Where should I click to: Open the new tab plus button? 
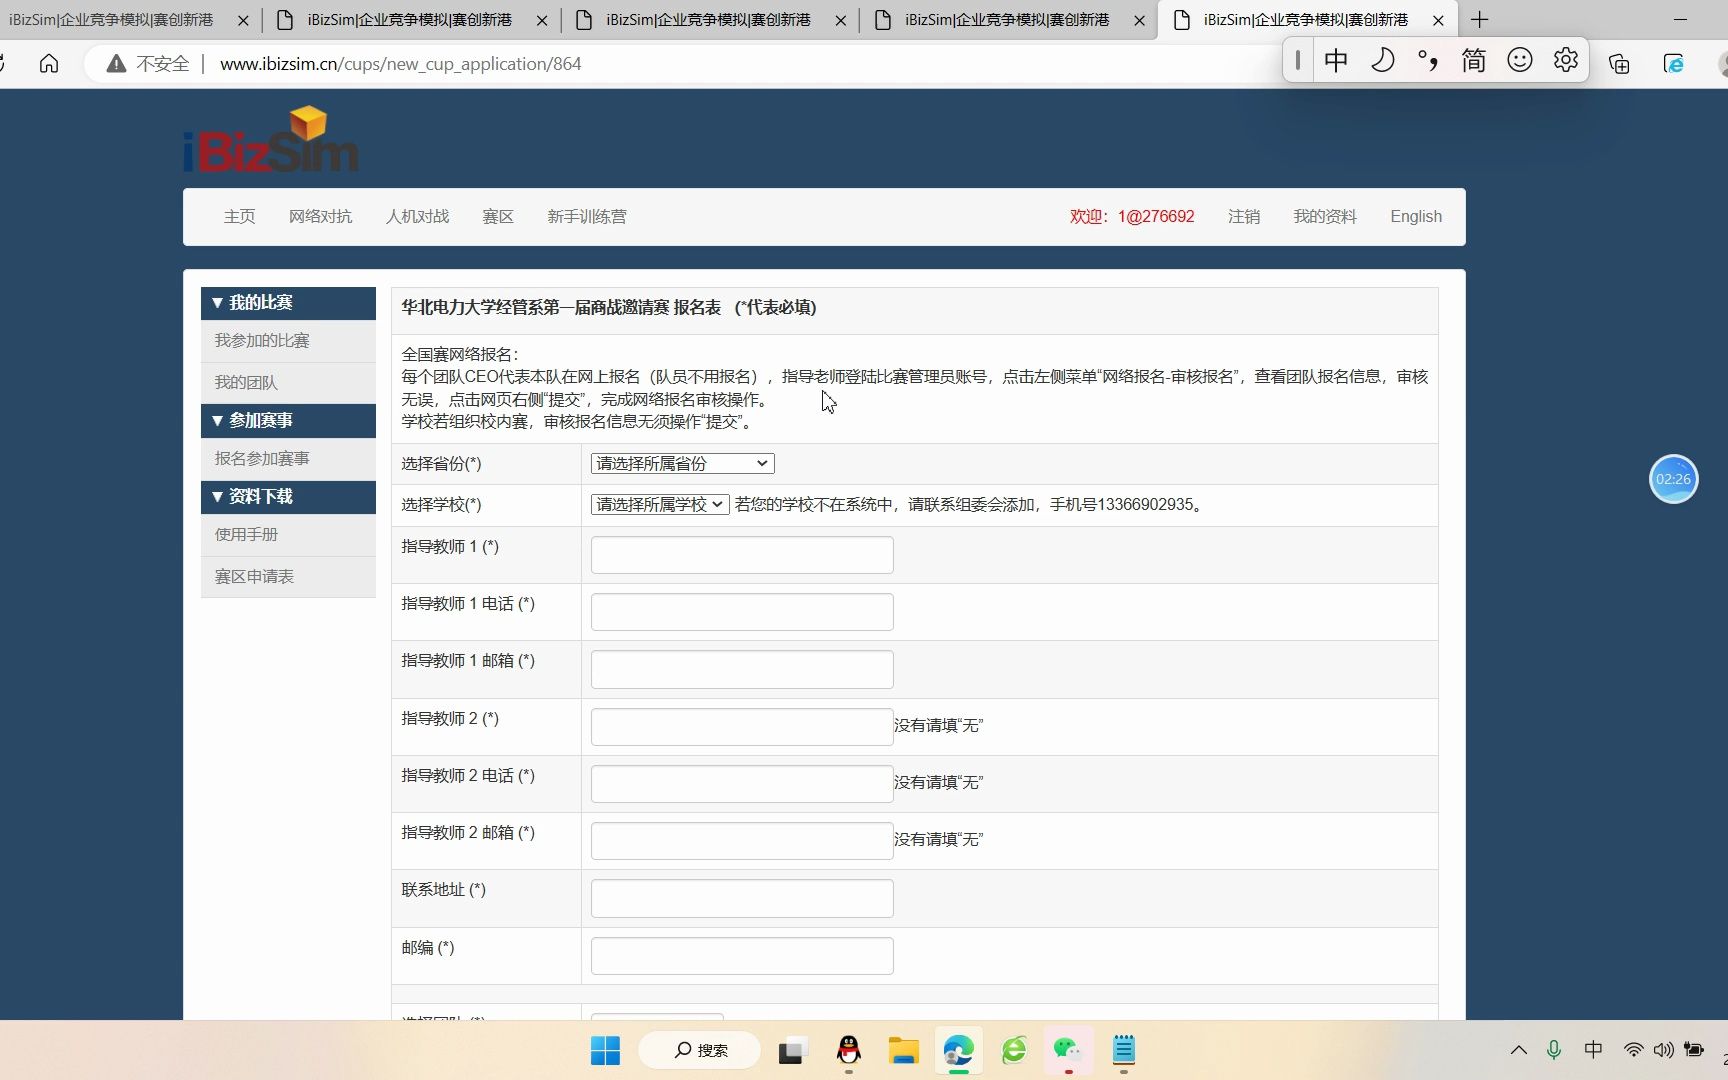click(x=1480, y=20)
